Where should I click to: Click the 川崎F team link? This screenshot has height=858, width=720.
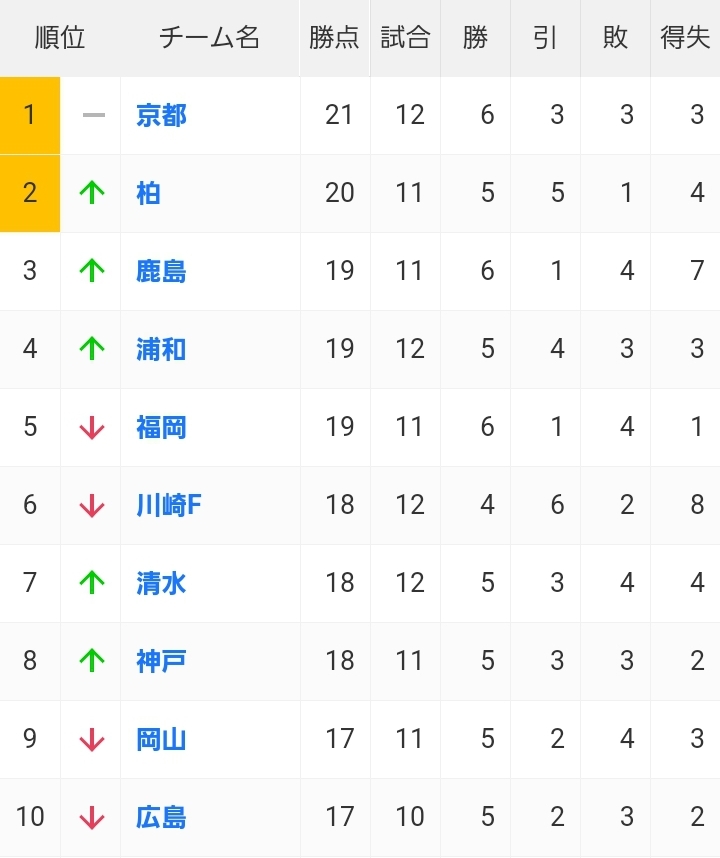(169, 505)
